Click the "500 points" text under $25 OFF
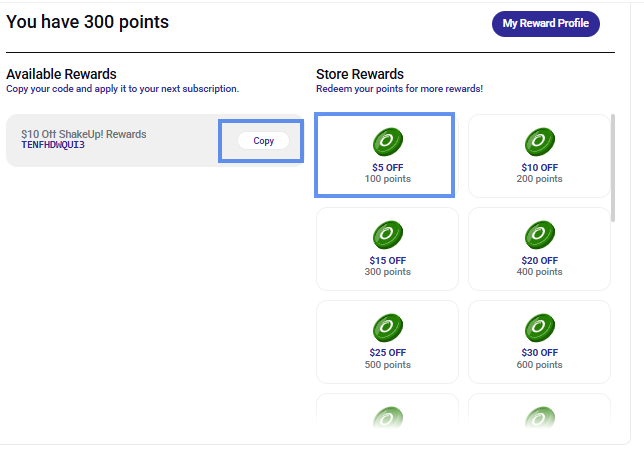 (387, 365)
